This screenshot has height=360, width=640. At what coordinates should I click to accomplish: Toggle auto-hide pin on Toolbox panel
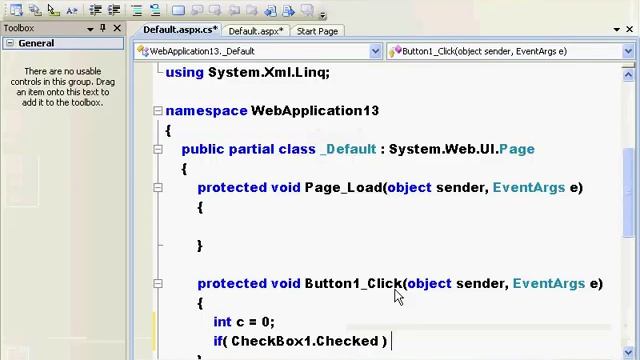click(x=103, y=28)
